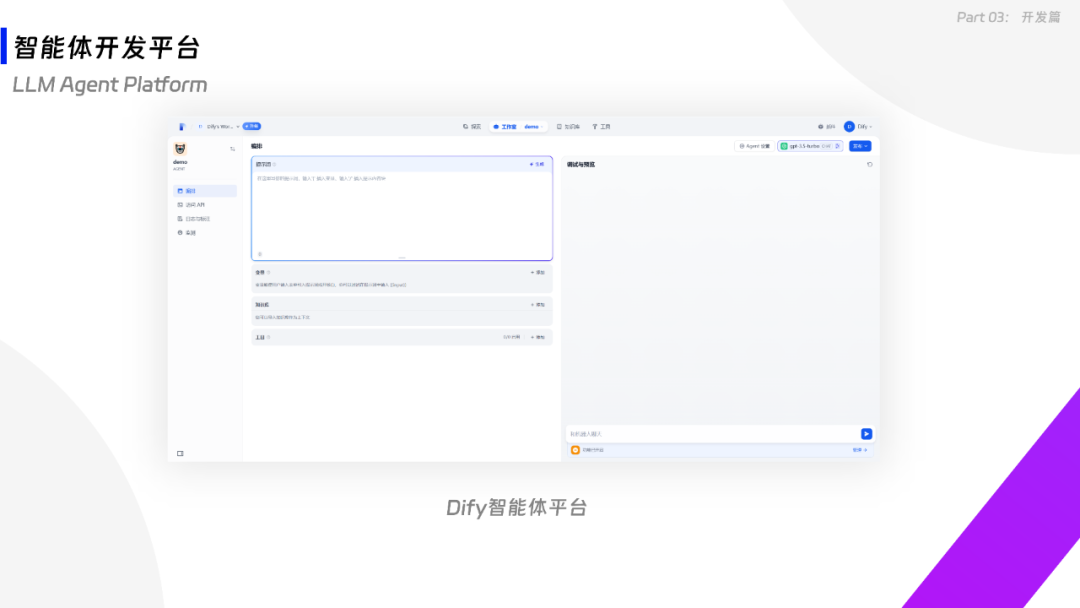Click the blue 发布 (Publish) dropdown button

(x=860, y=146)
